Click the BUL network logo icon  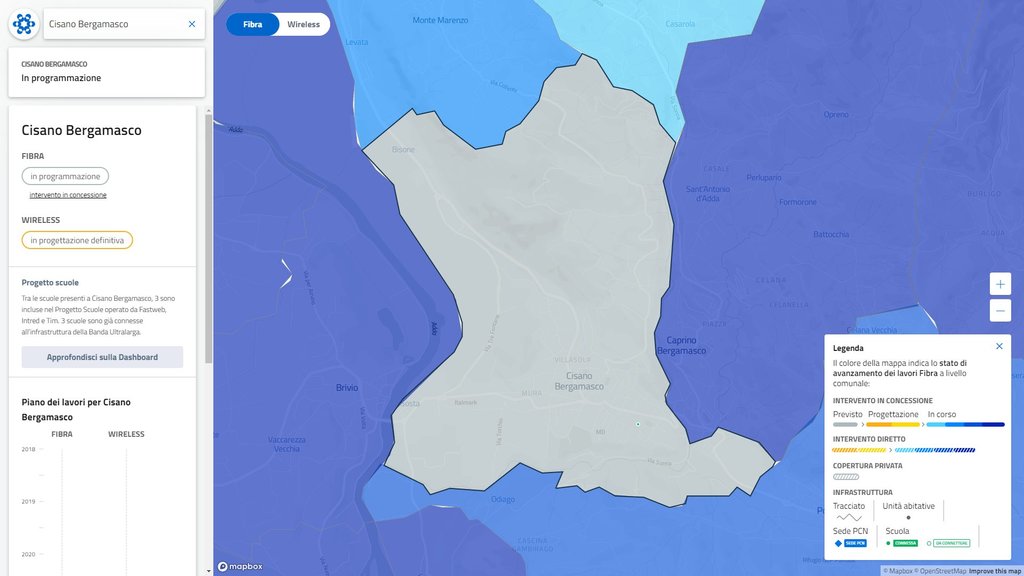click(x=25, y=24)
